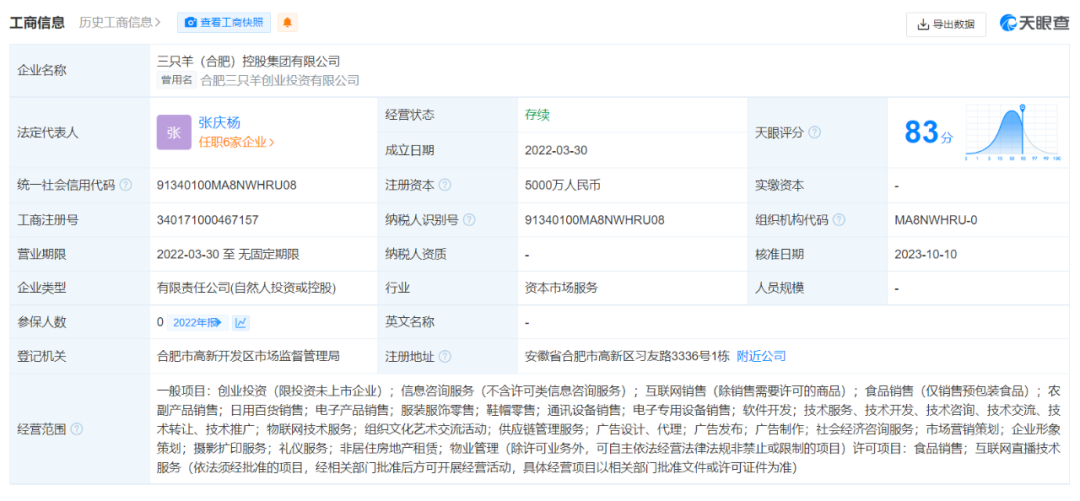The height and width of the screenshot is (501, 1080).
Task: Export data with 导出数据 button
Action: [945, 24]
